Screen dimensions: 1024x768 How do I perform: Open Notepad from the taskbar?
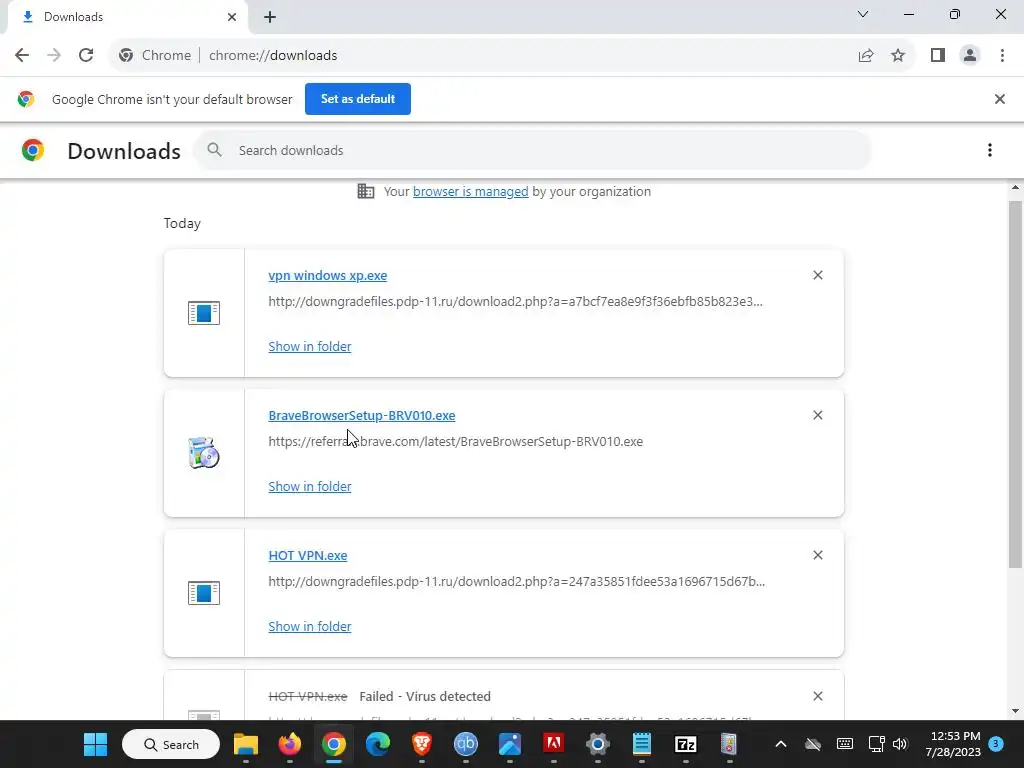pos(642,744)
